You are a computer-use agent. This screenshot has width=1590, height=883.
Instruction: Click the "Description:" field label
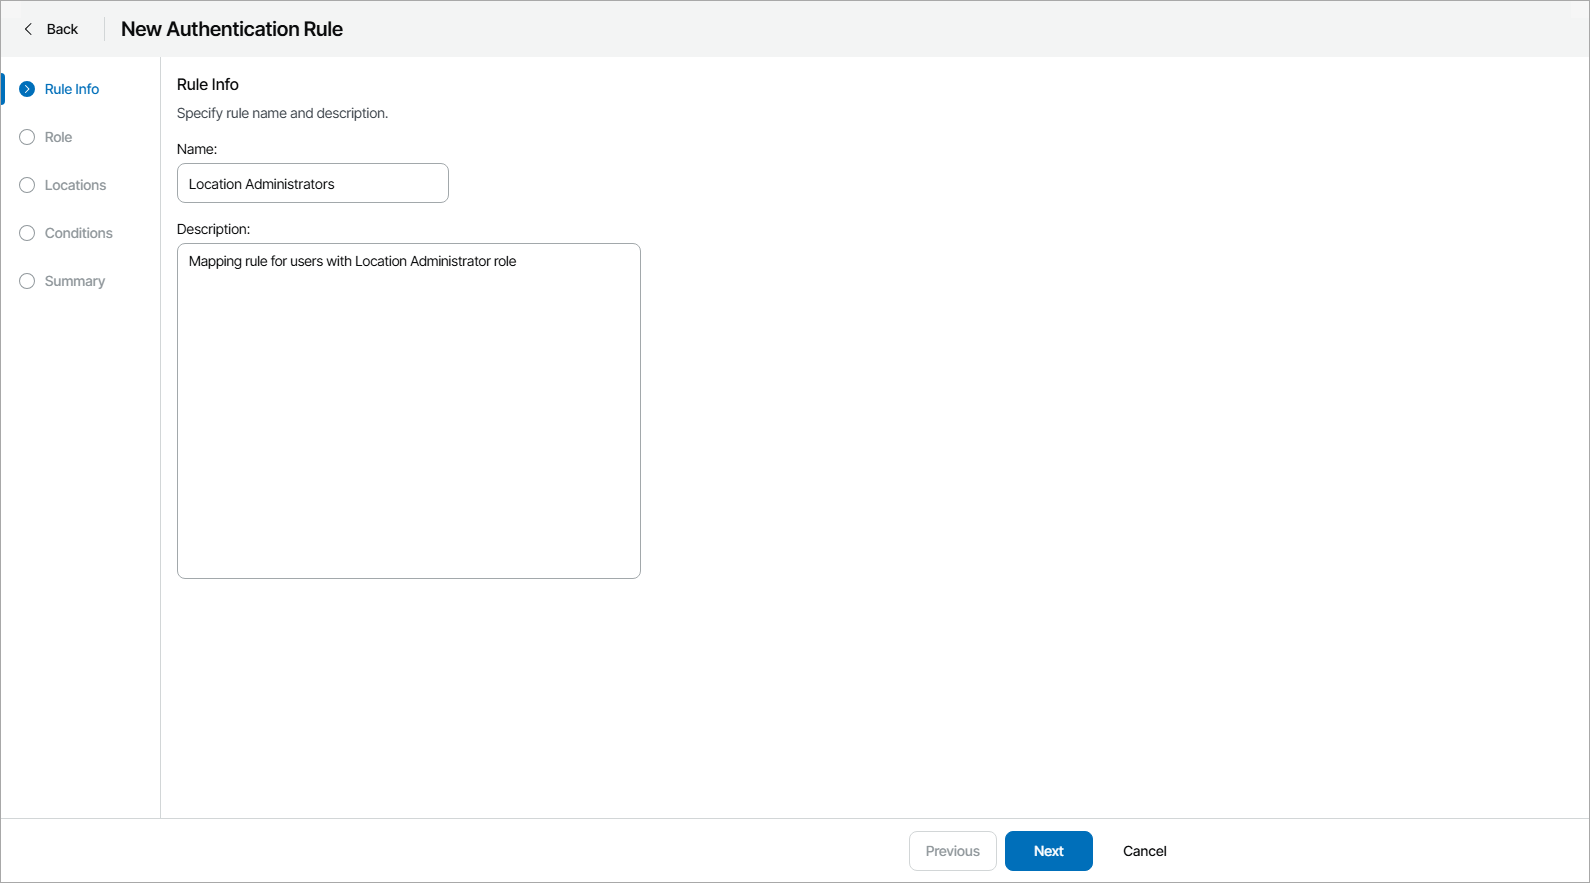tap(213, 229)
